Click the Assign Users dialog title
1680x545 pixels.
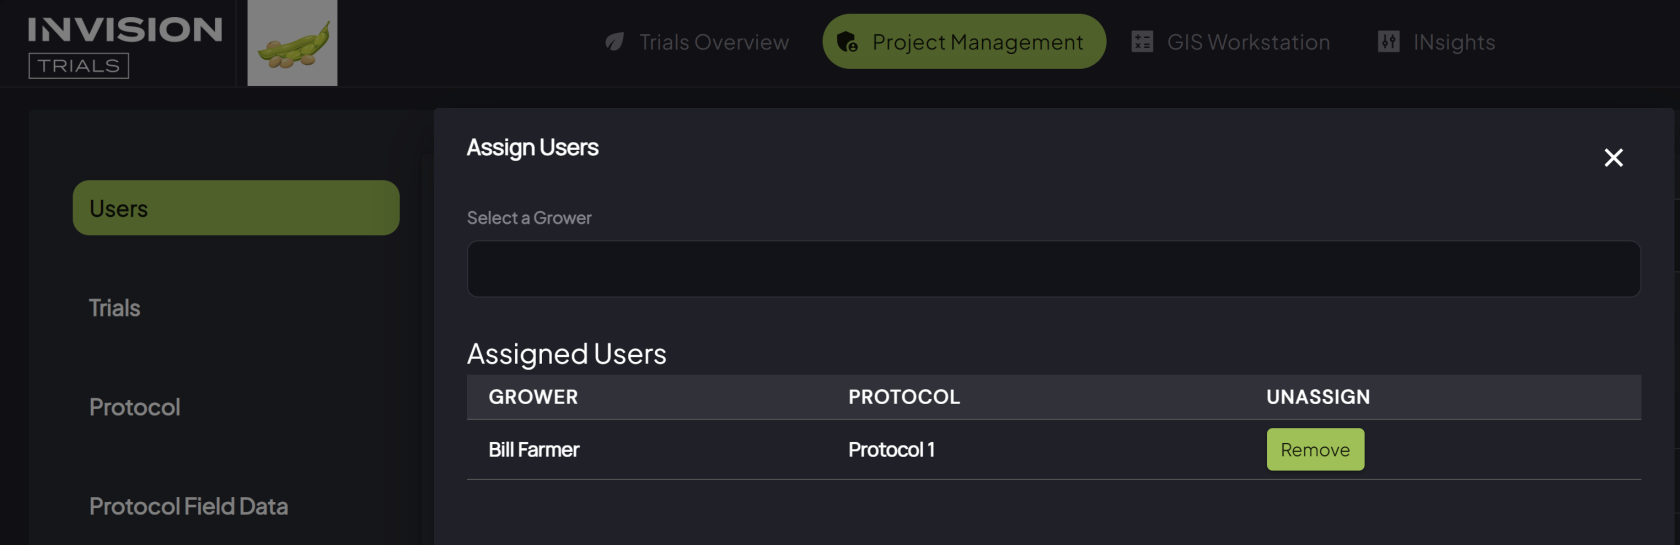[532, 148]
